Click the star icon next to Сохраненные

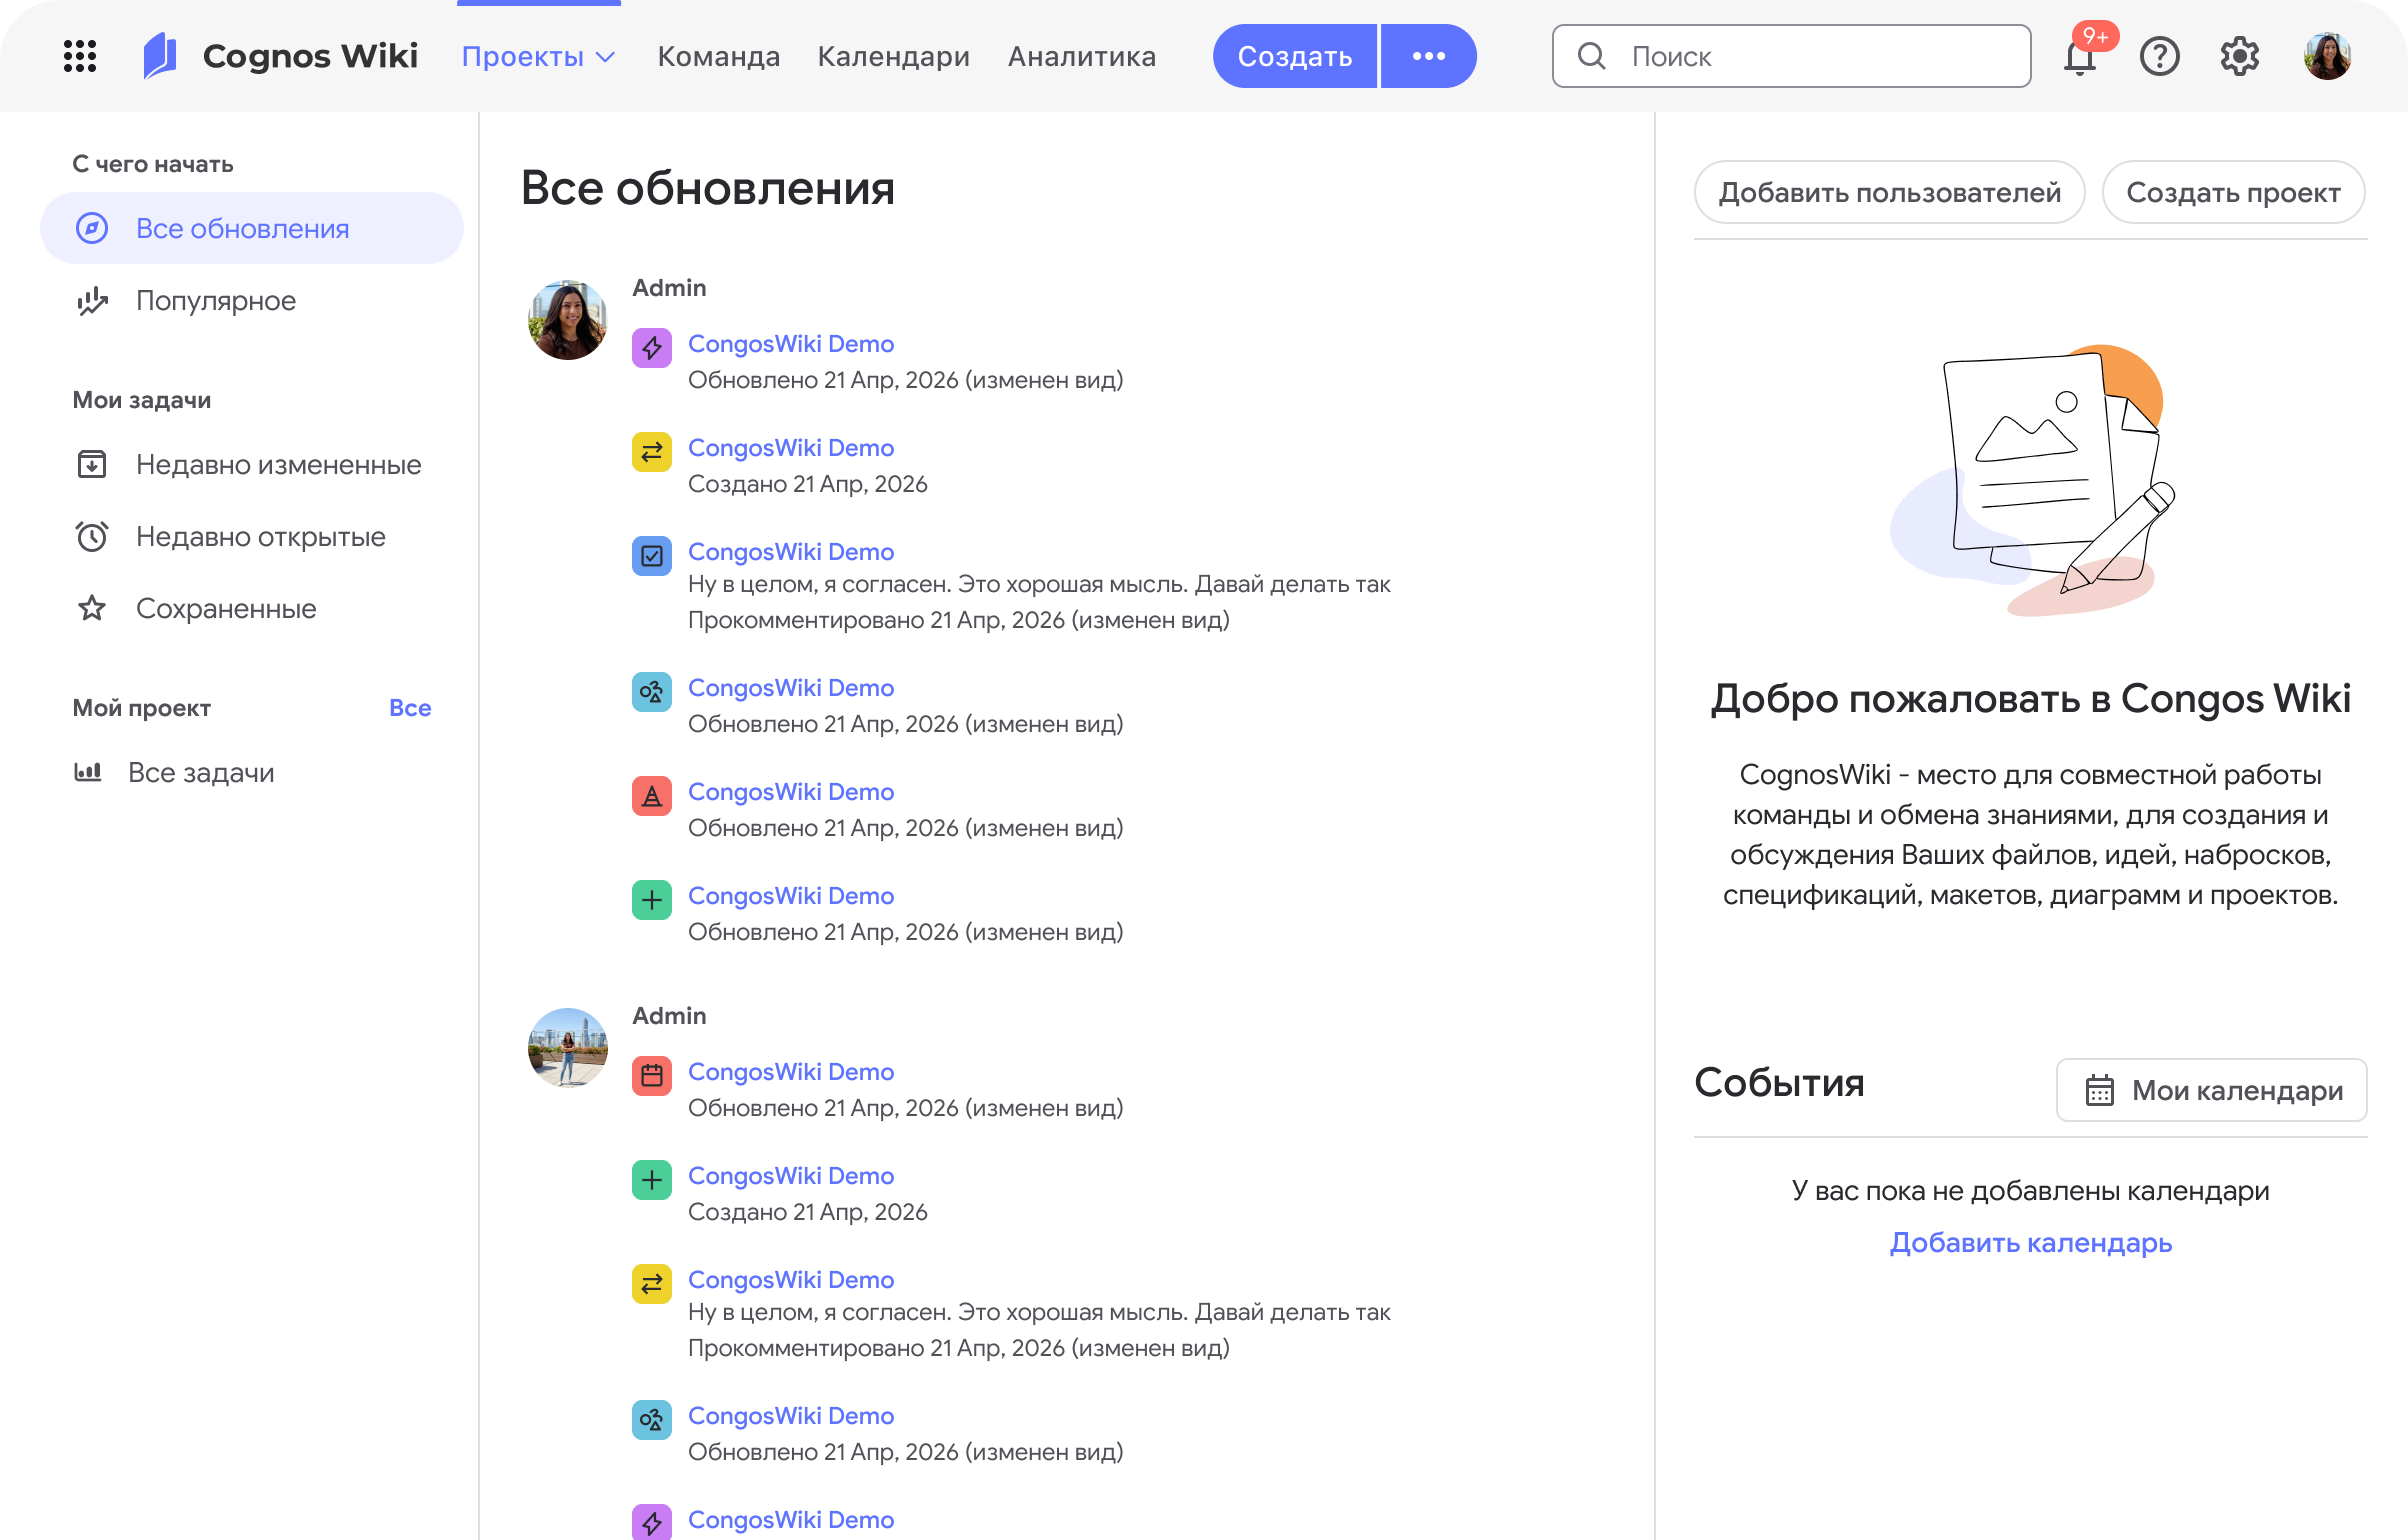pyautogui.click(x=92, y=608)
